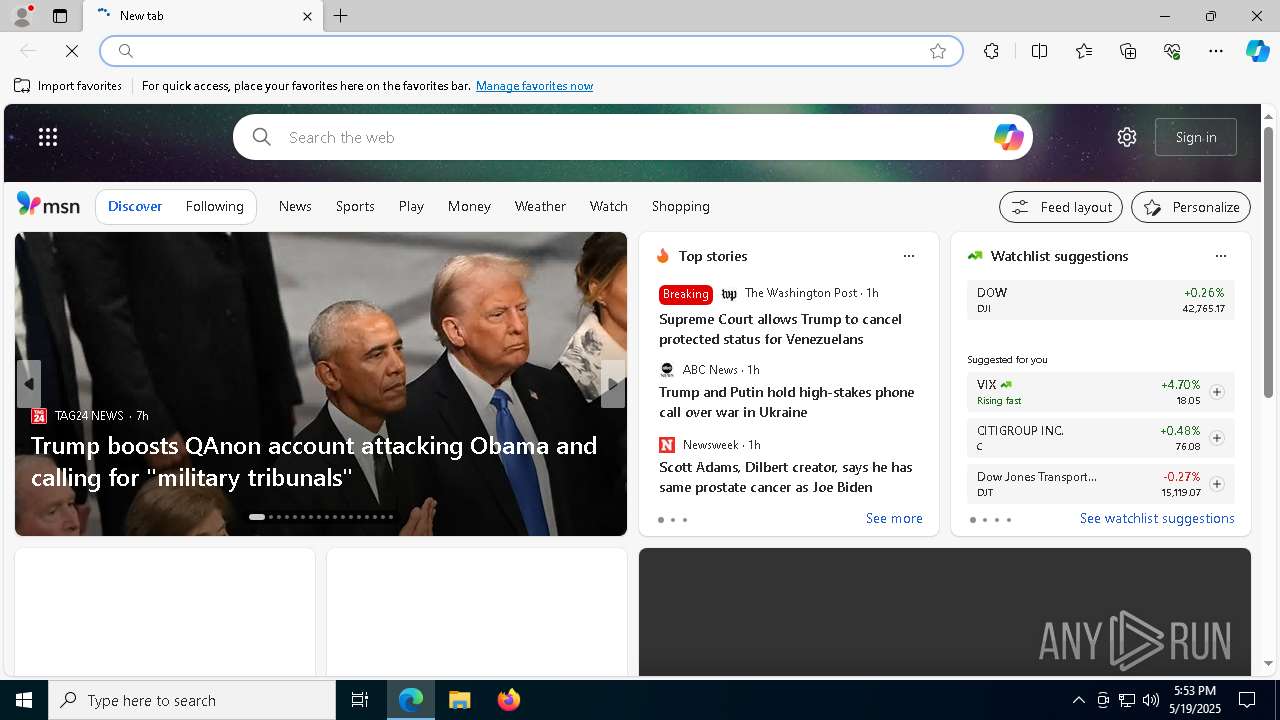This screenshot has width=1280, height=720.
Task: Open the Extensions puzzle icon
Action: [x=991, y=51]
